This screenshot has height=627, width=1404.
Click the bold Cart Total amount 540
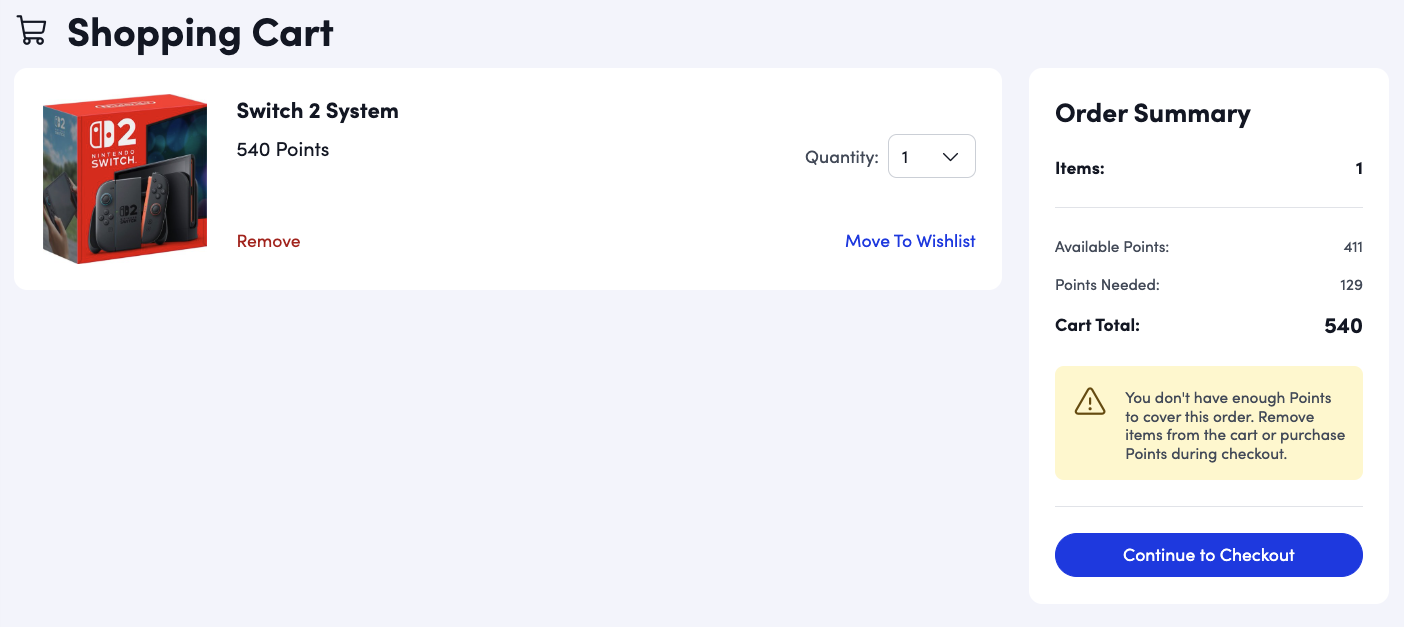1343,326
